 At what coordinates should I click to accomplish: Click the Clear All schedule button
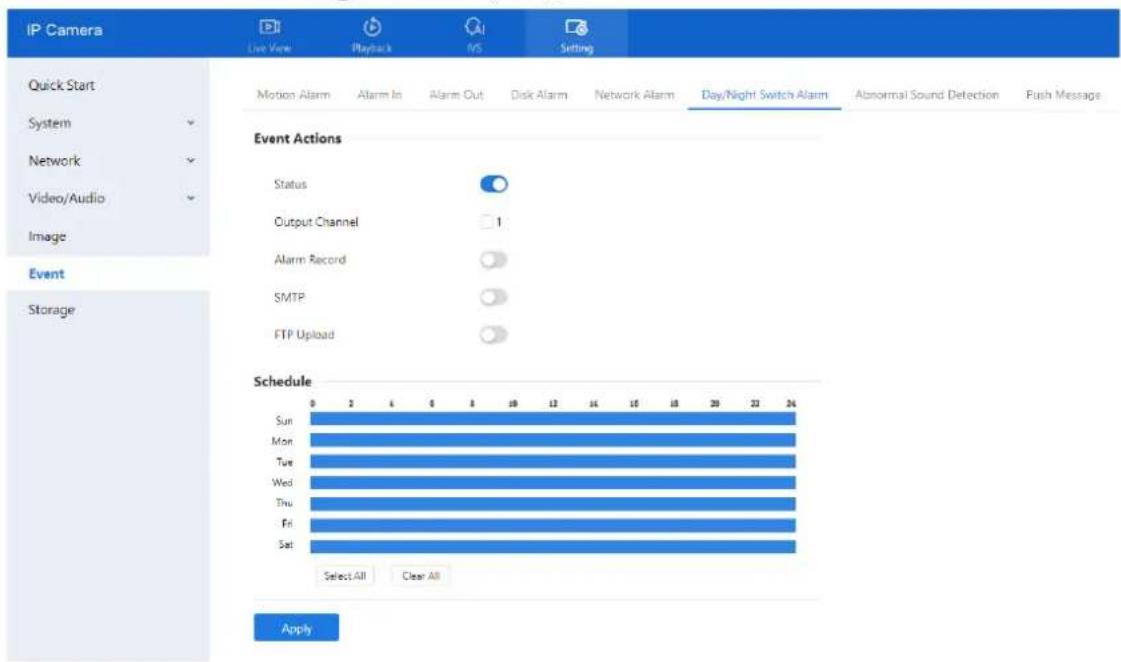tap(420, 575)
